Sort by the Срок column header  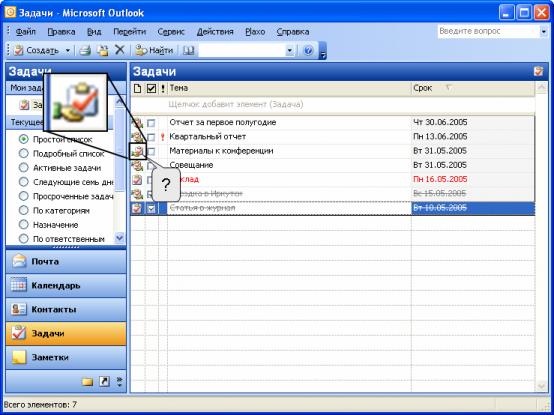coord(473,88)
